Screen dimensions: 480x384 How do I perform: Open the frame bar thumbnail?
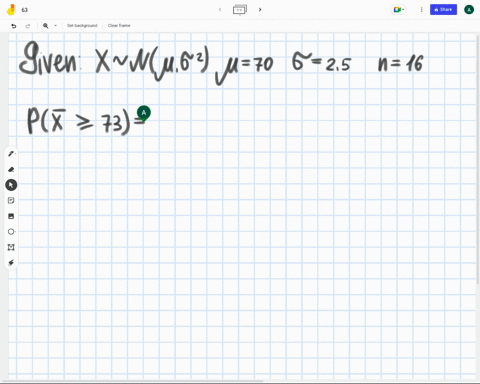point(240,10)
